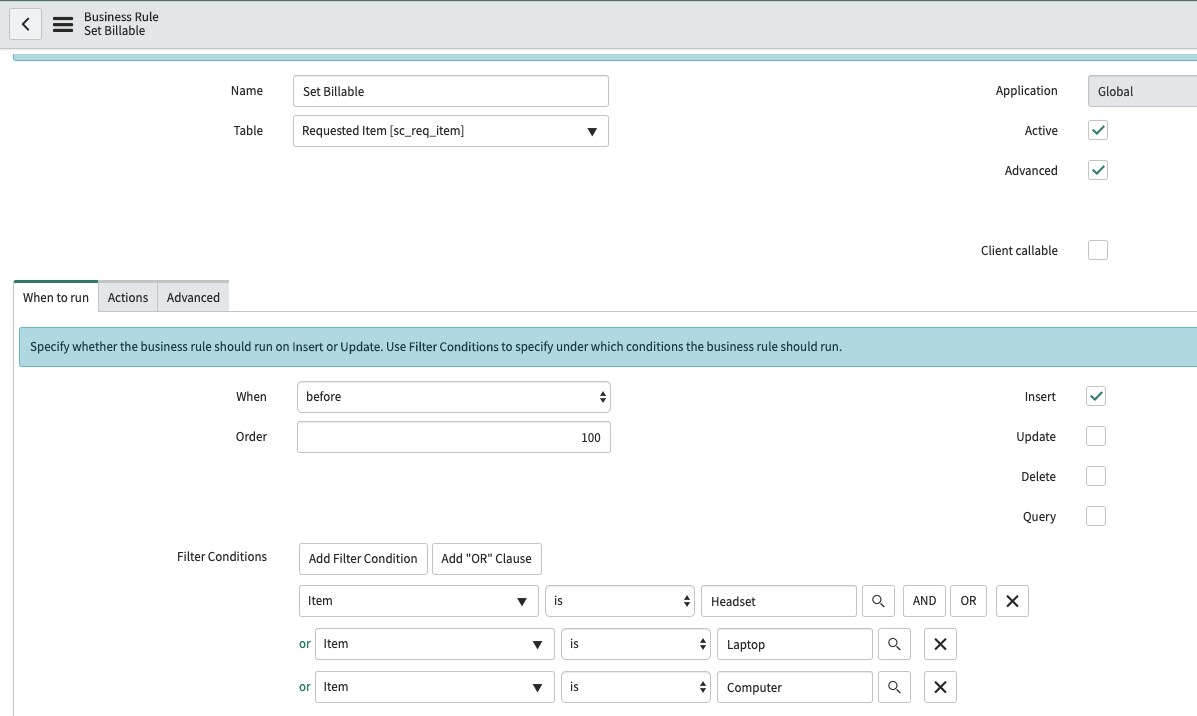Click the back arrow button
Viewport: 1197px width, 716px height.
pyautogui.click(x=25, y=24)
